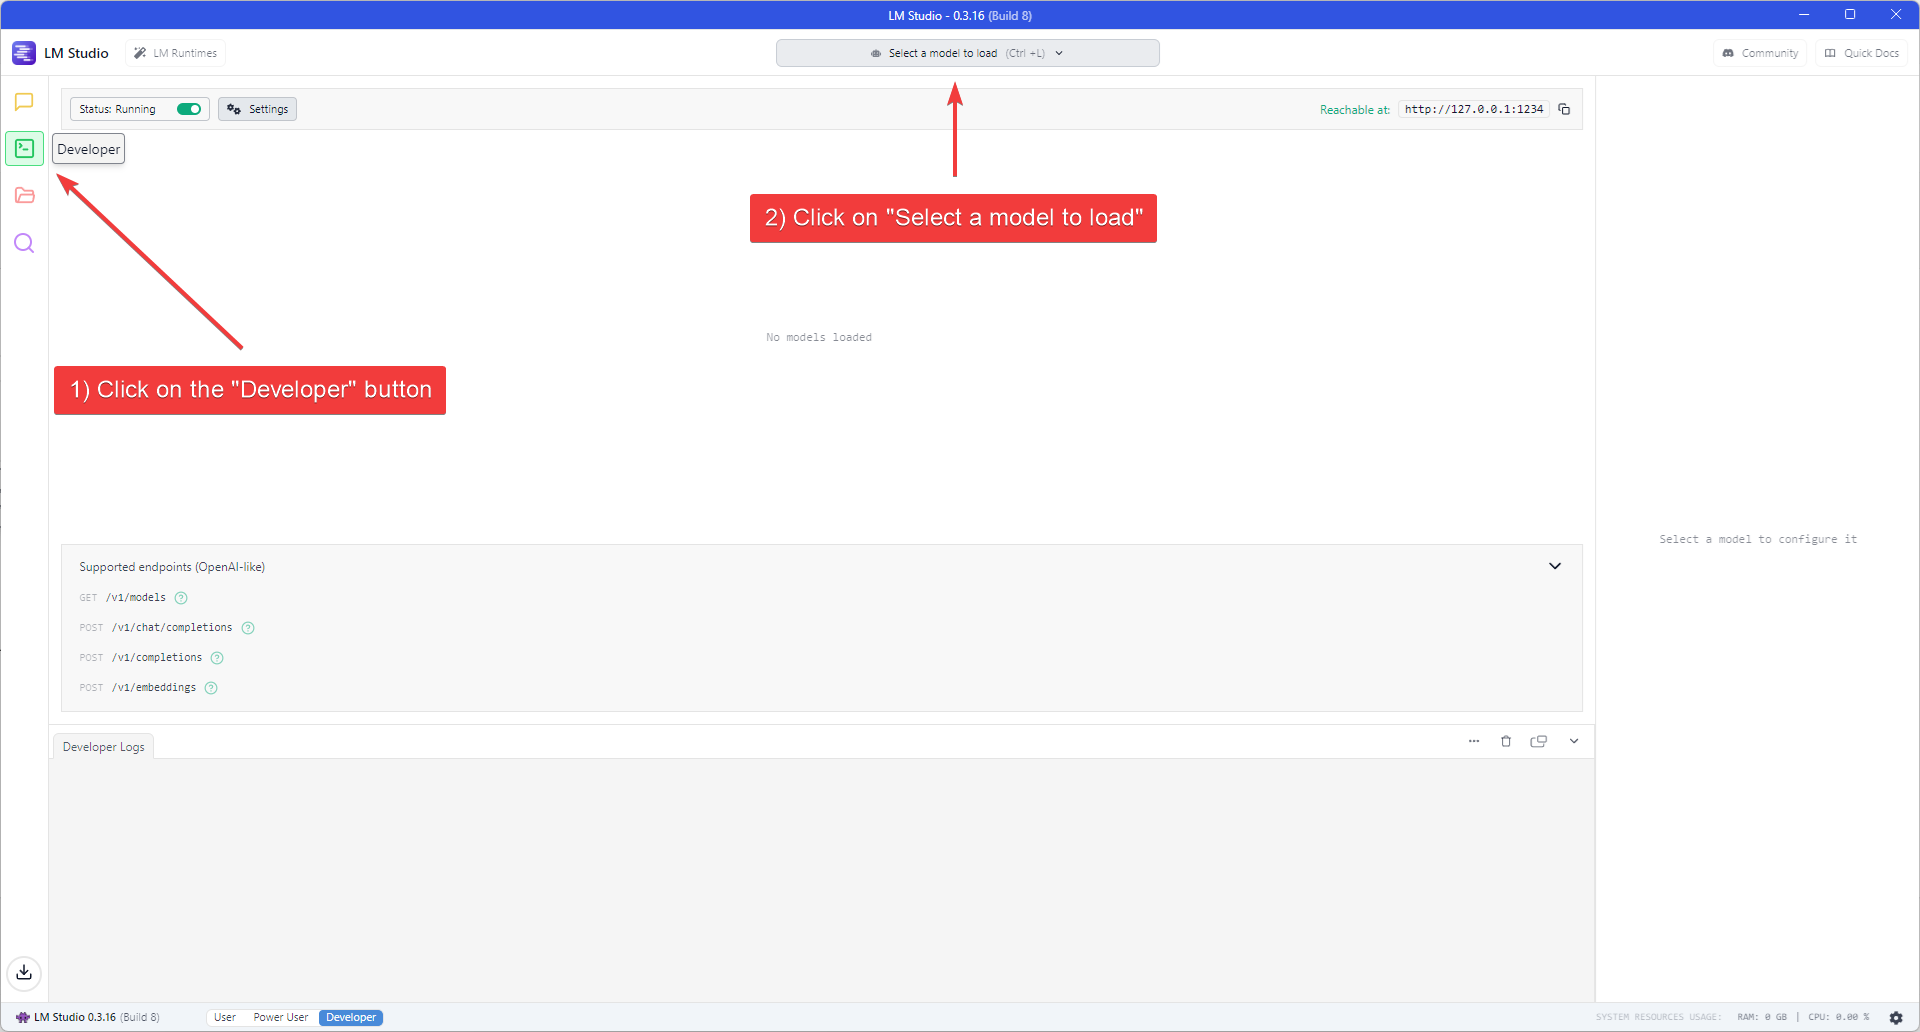Open app settings gear in status bar
Screen dimensions: 1920x1032
point(1896,1017)
